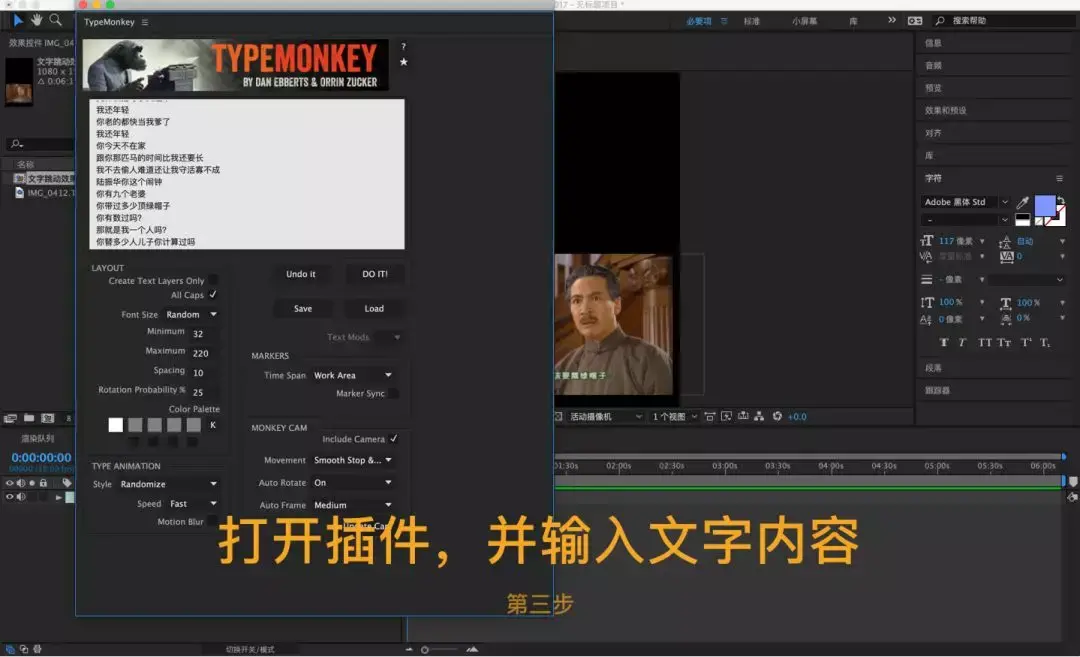Toggle the All Caps checkbox
Viewport: 1080px width, 657px height.
click(213, 295)
